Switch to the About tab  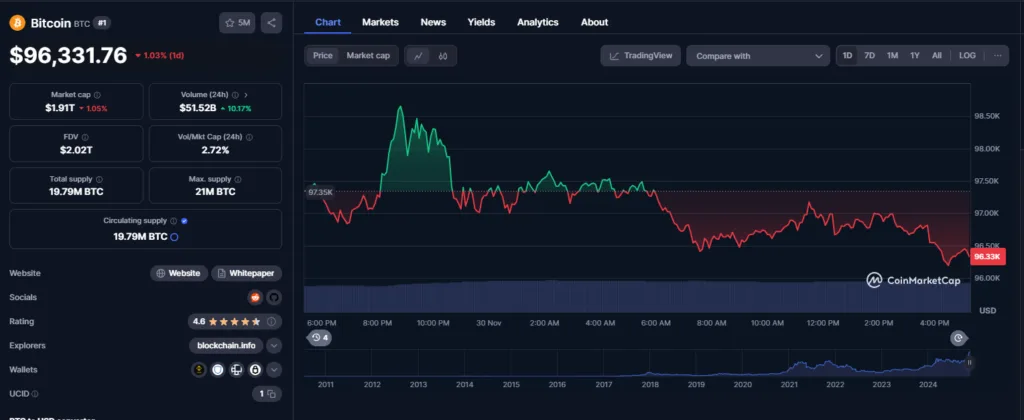click(594, 22)
